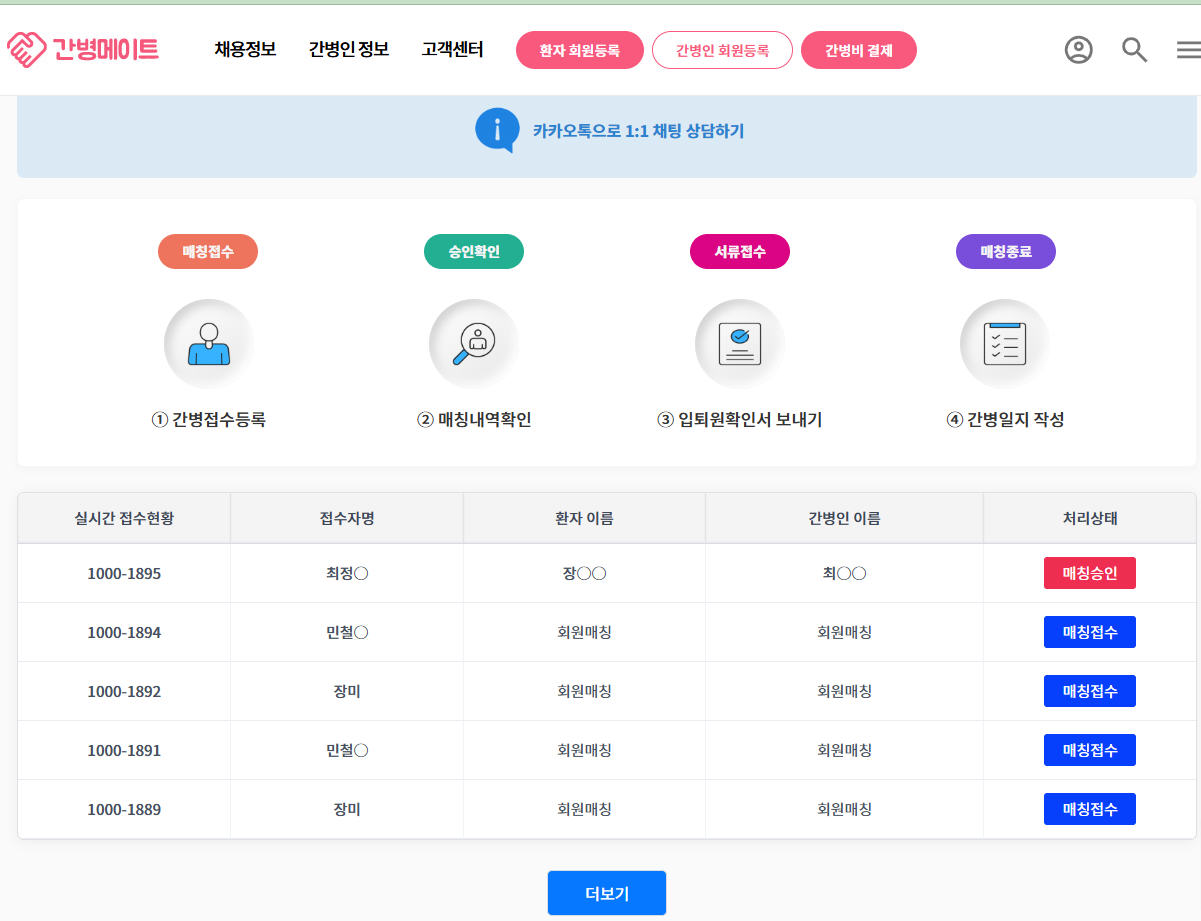This screenshot has height=921, width=1201.
Task: Open the 채용정보 menu item
Action: click(x=245, y=49)
